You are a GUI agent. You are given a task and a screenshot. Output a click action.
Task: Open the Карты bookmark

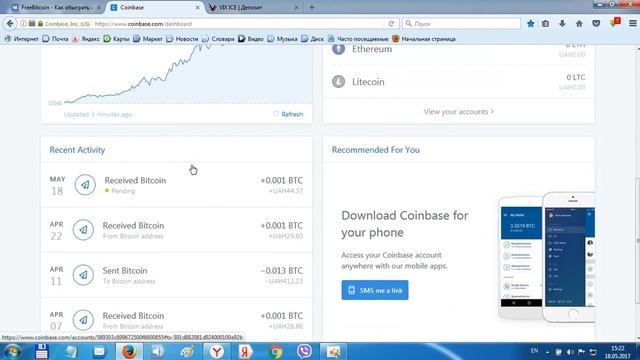[117, 39]
